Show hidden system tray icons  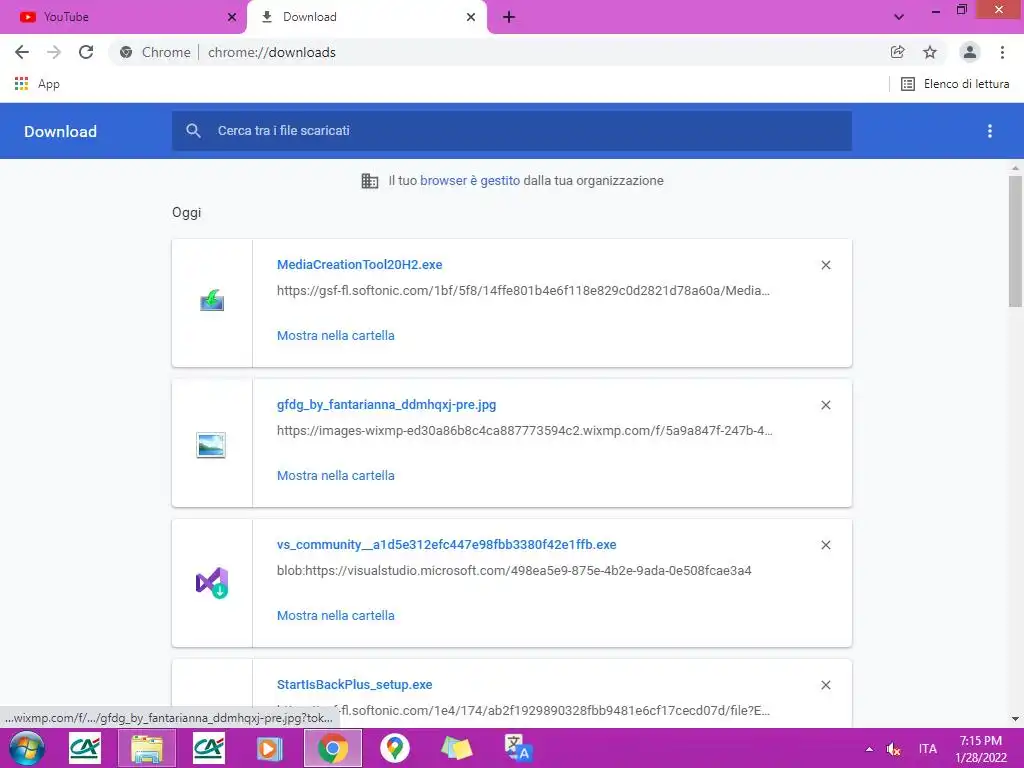pos(869,749)
